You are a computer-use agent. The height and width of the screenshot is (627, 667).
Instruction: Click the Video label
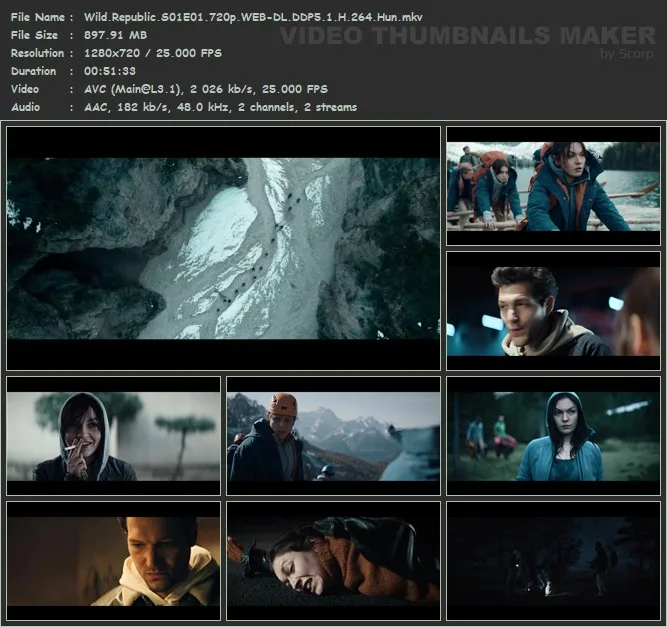25,89
